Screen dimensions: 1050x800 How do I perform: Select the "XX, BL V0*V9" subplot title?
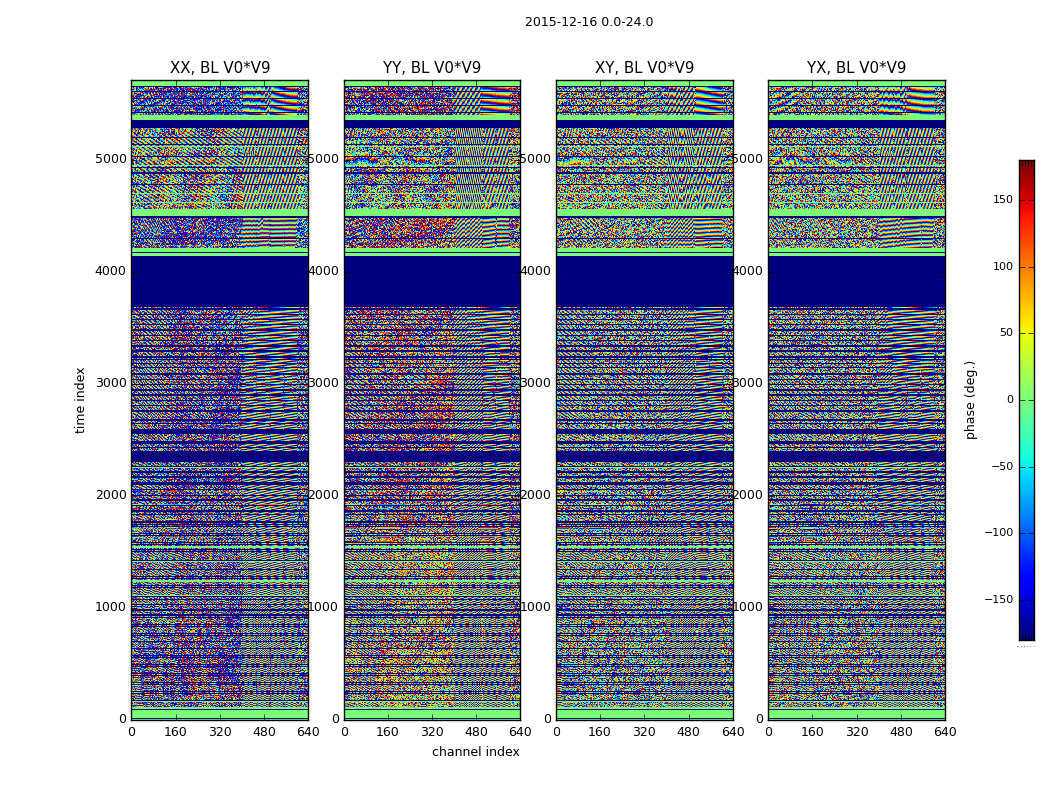[220, 68]
